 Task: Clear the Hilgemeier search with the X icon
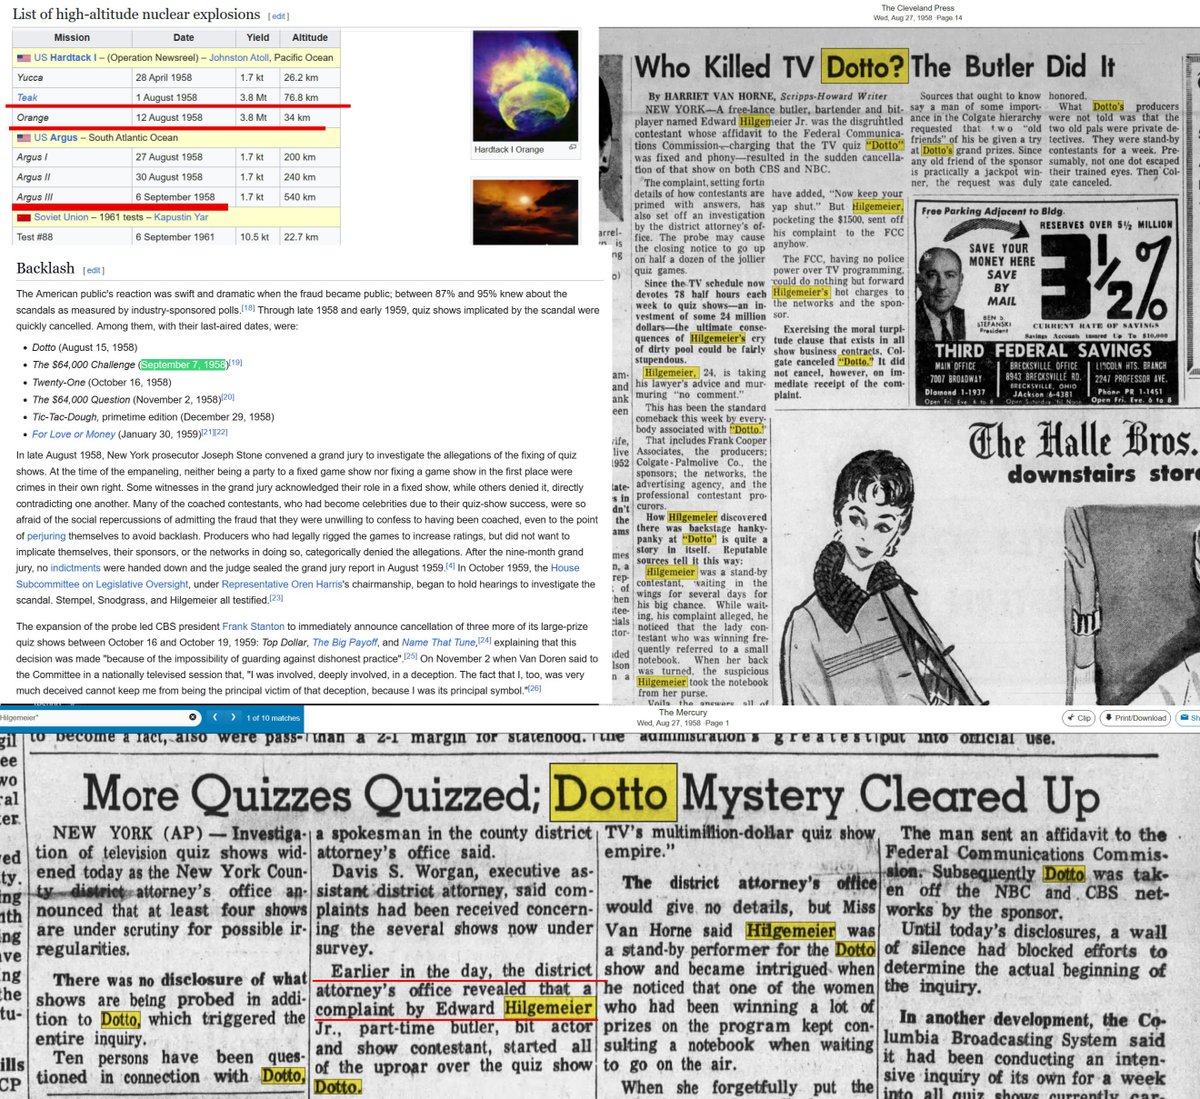pyautogui.click(x=193, y=717)
